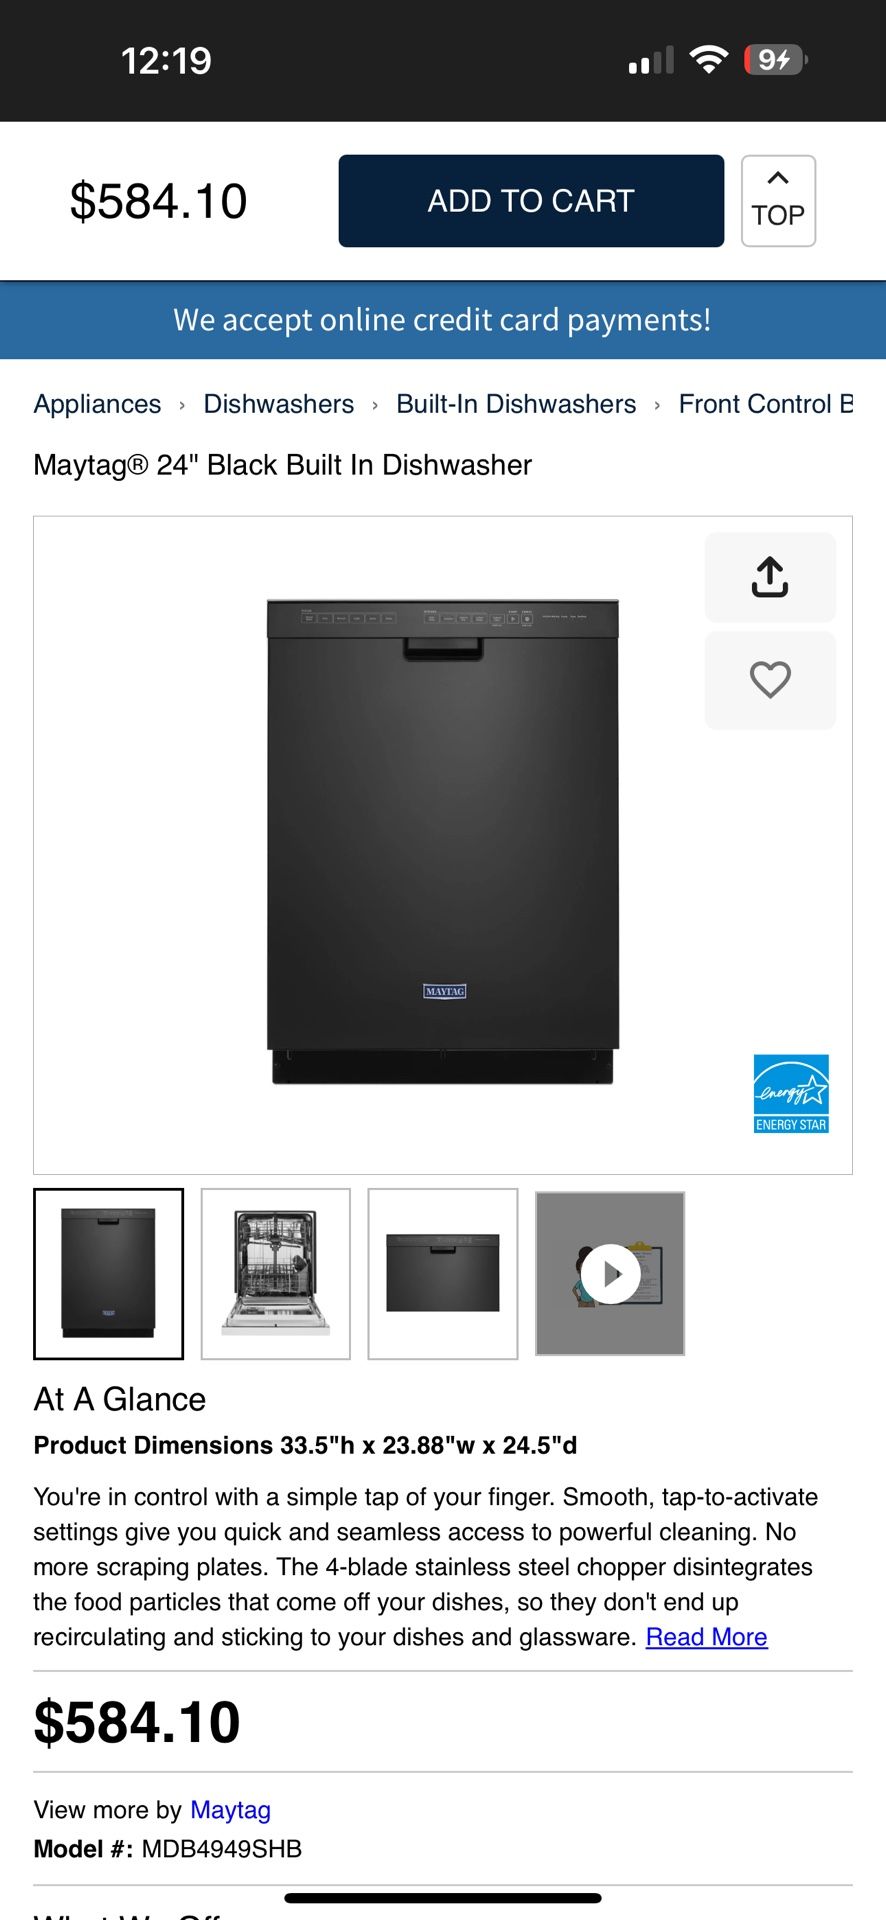Tap the main dishwasher product image
Image resolution: width=886 pixels, height=1920 pixels.
click(443, 842)
